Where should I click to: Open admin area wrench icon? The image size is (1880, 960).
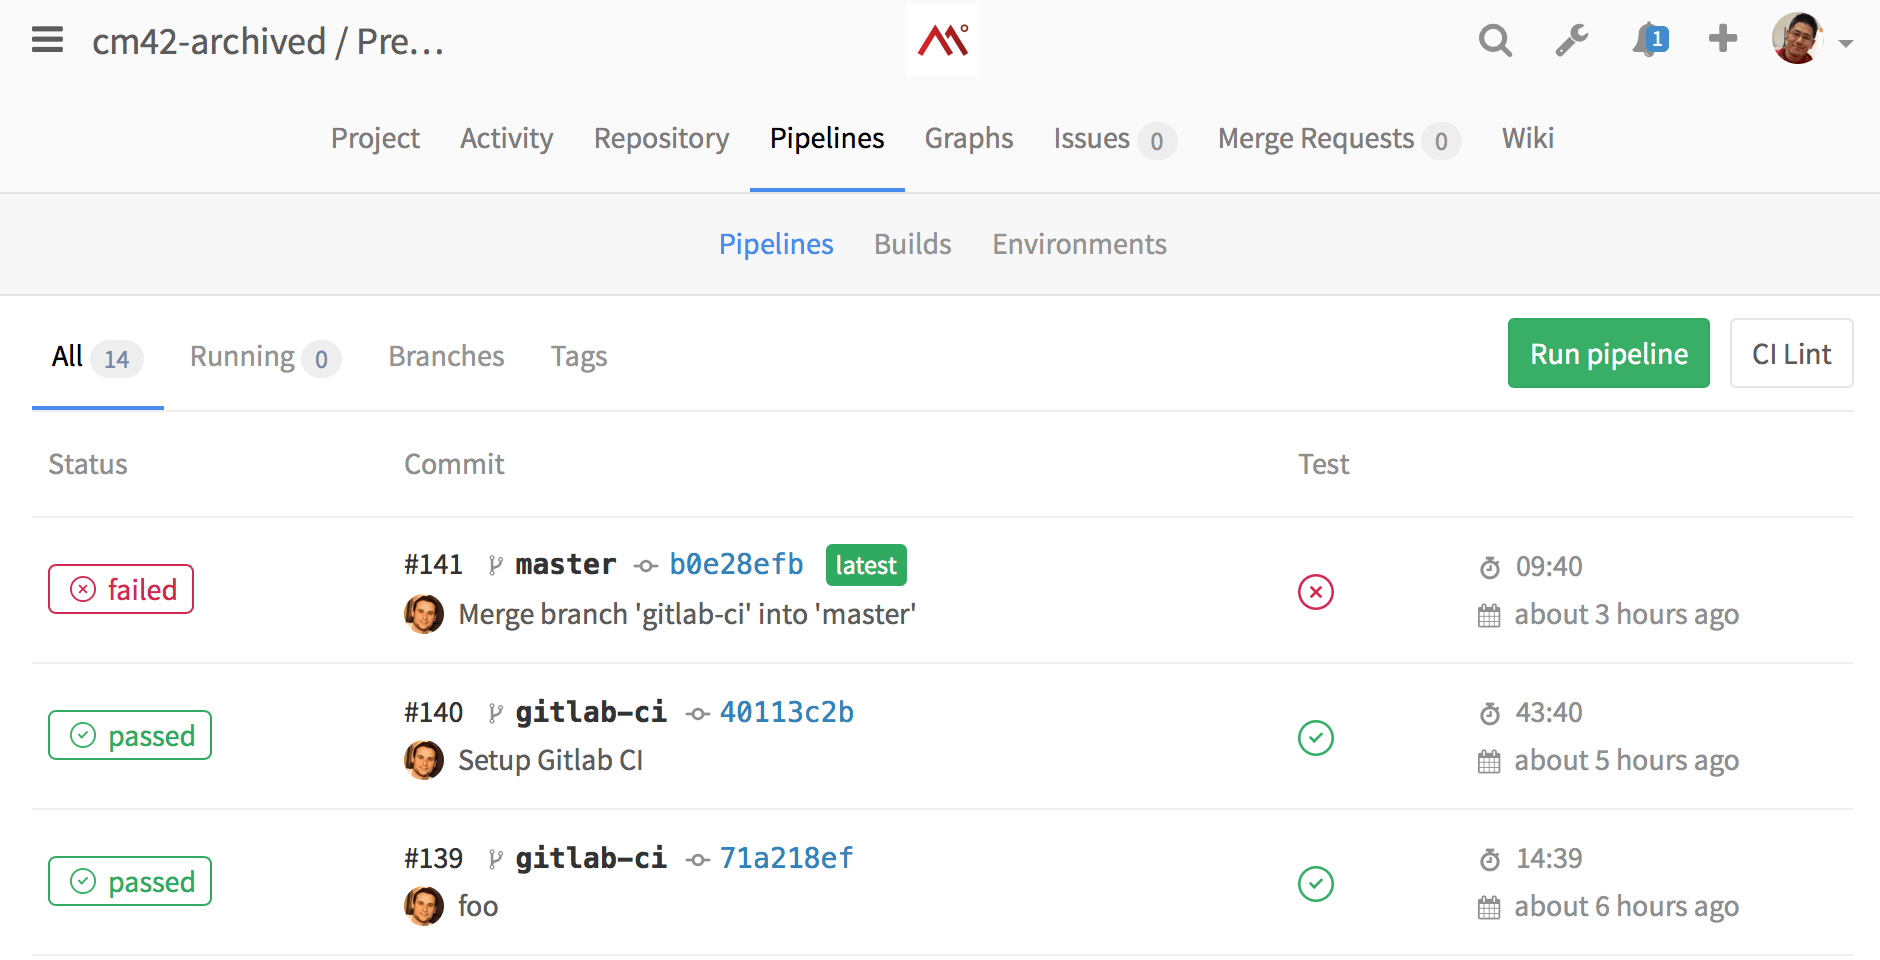coord(1571,41)
